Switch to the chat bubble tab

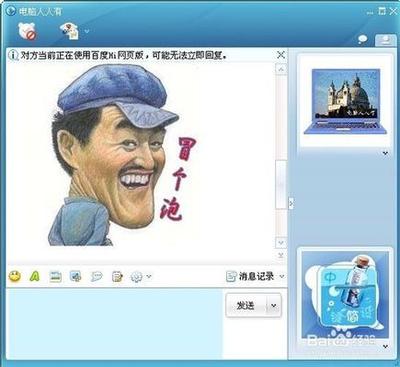point(363,40)
